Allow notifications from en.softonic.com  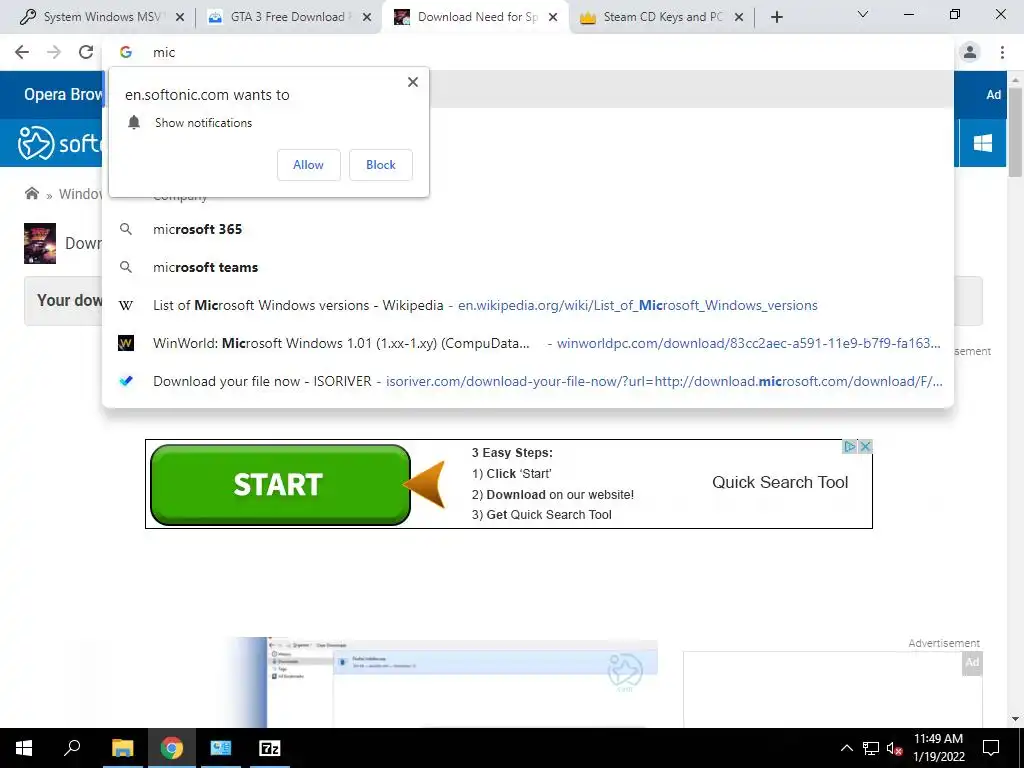pyautogui.click(x=308, y=165)
